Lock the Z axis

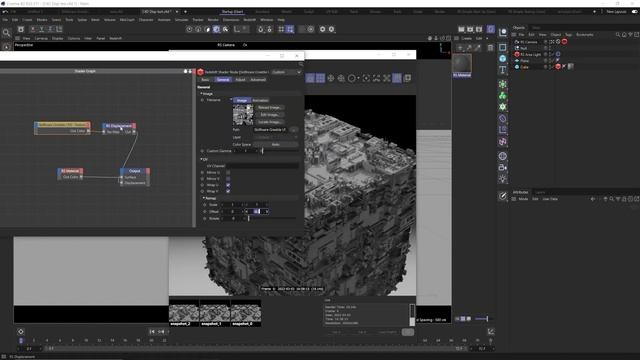[50, 29]
